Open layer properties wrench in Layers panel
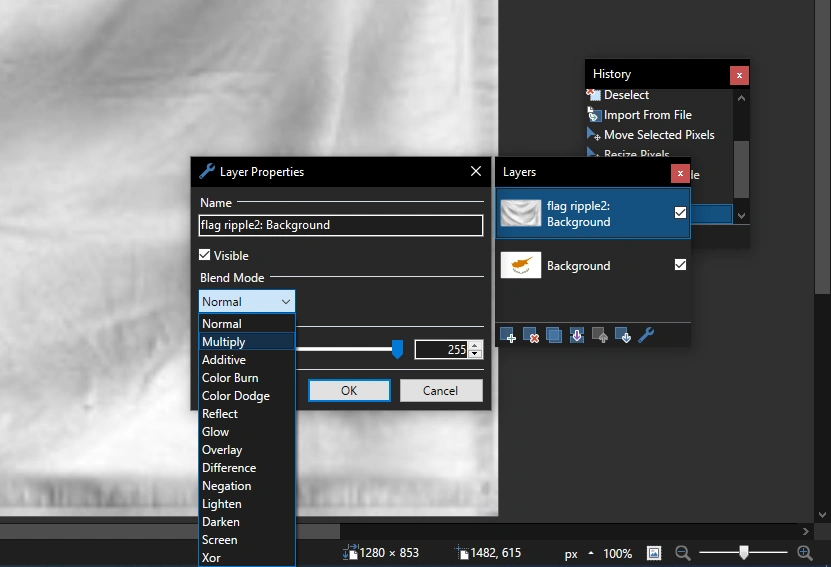The width and height of the screenshot is (831, 567). click(x=646, y=335)
